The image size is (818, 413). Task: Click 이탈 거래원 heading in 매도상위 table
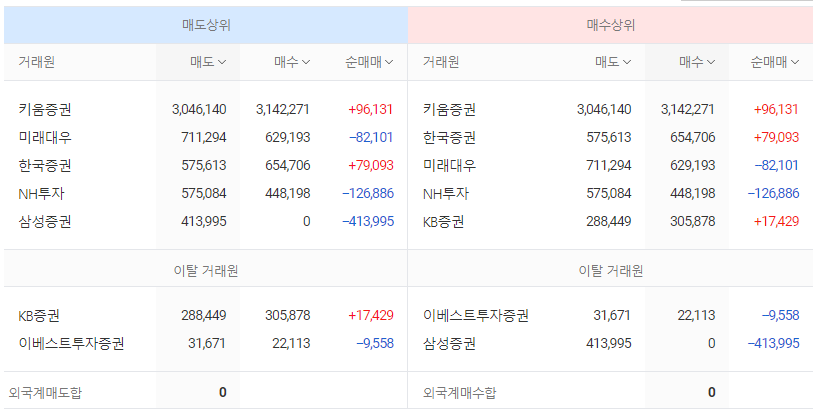[x=206, y=271]
